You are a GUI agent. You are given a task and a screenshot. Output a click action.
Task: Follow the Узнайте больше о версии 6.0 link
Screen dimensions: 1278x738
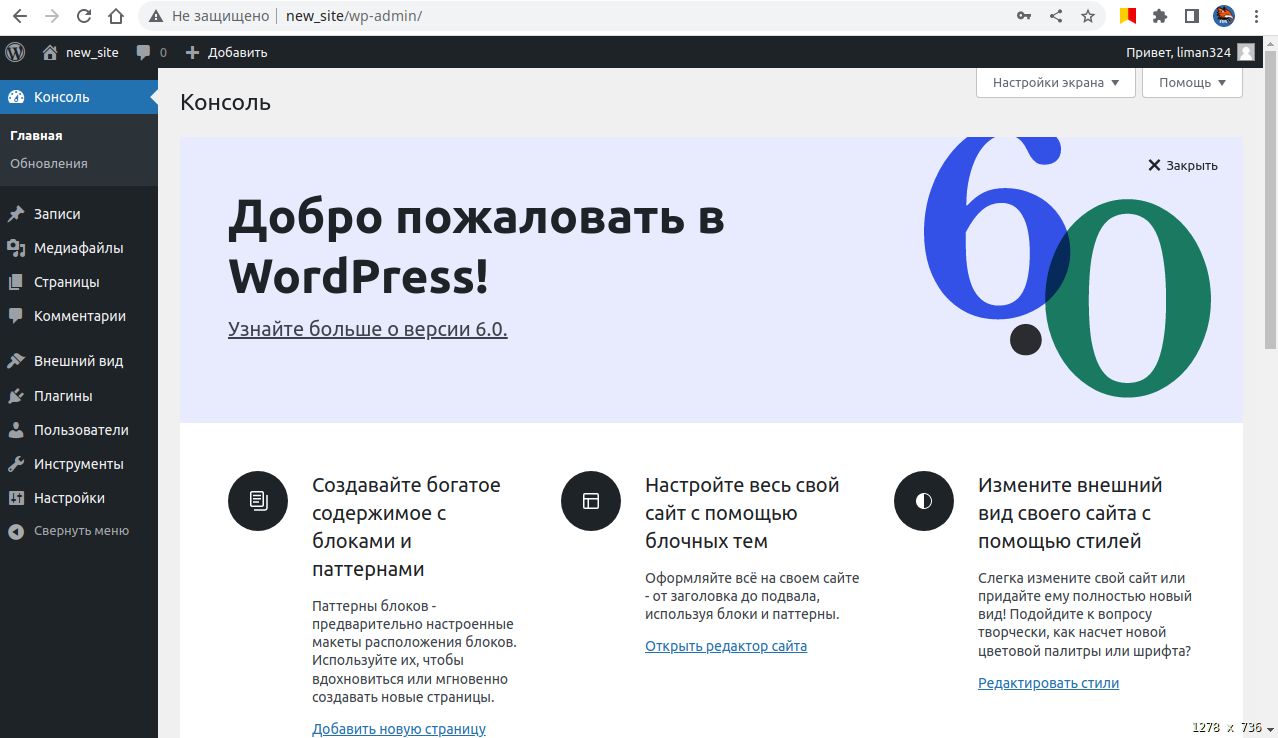[x=367, y=329]
